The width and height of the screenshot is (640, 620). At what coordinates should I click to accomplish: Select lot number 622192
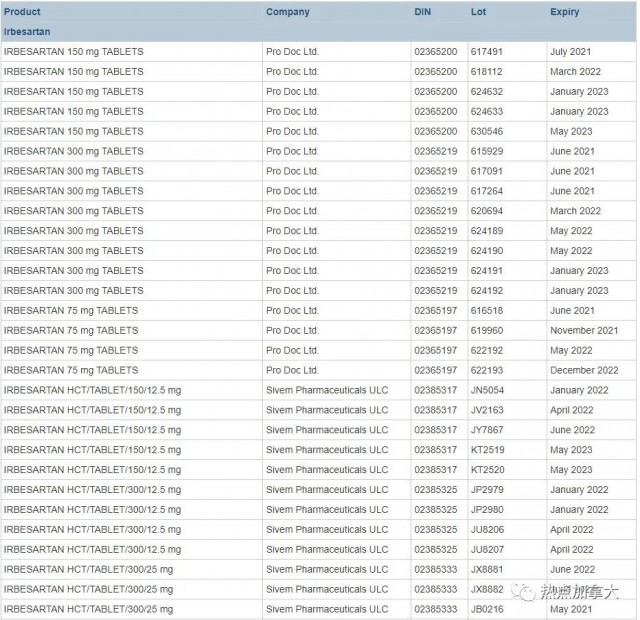pos(487,351)
